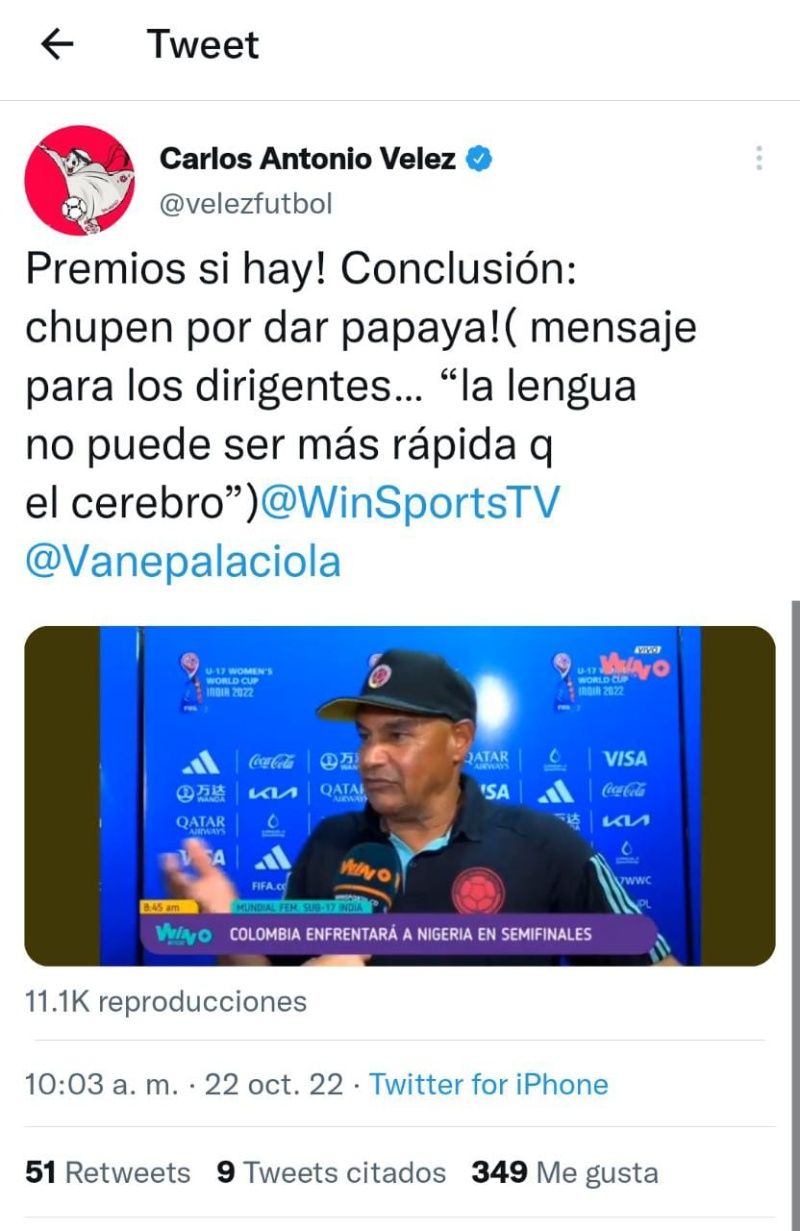Image resolution: width=800 pixels, height=1231 pixels.
Task: View the 9 Tweets citados list
Action: click(x=331, y=1172)
